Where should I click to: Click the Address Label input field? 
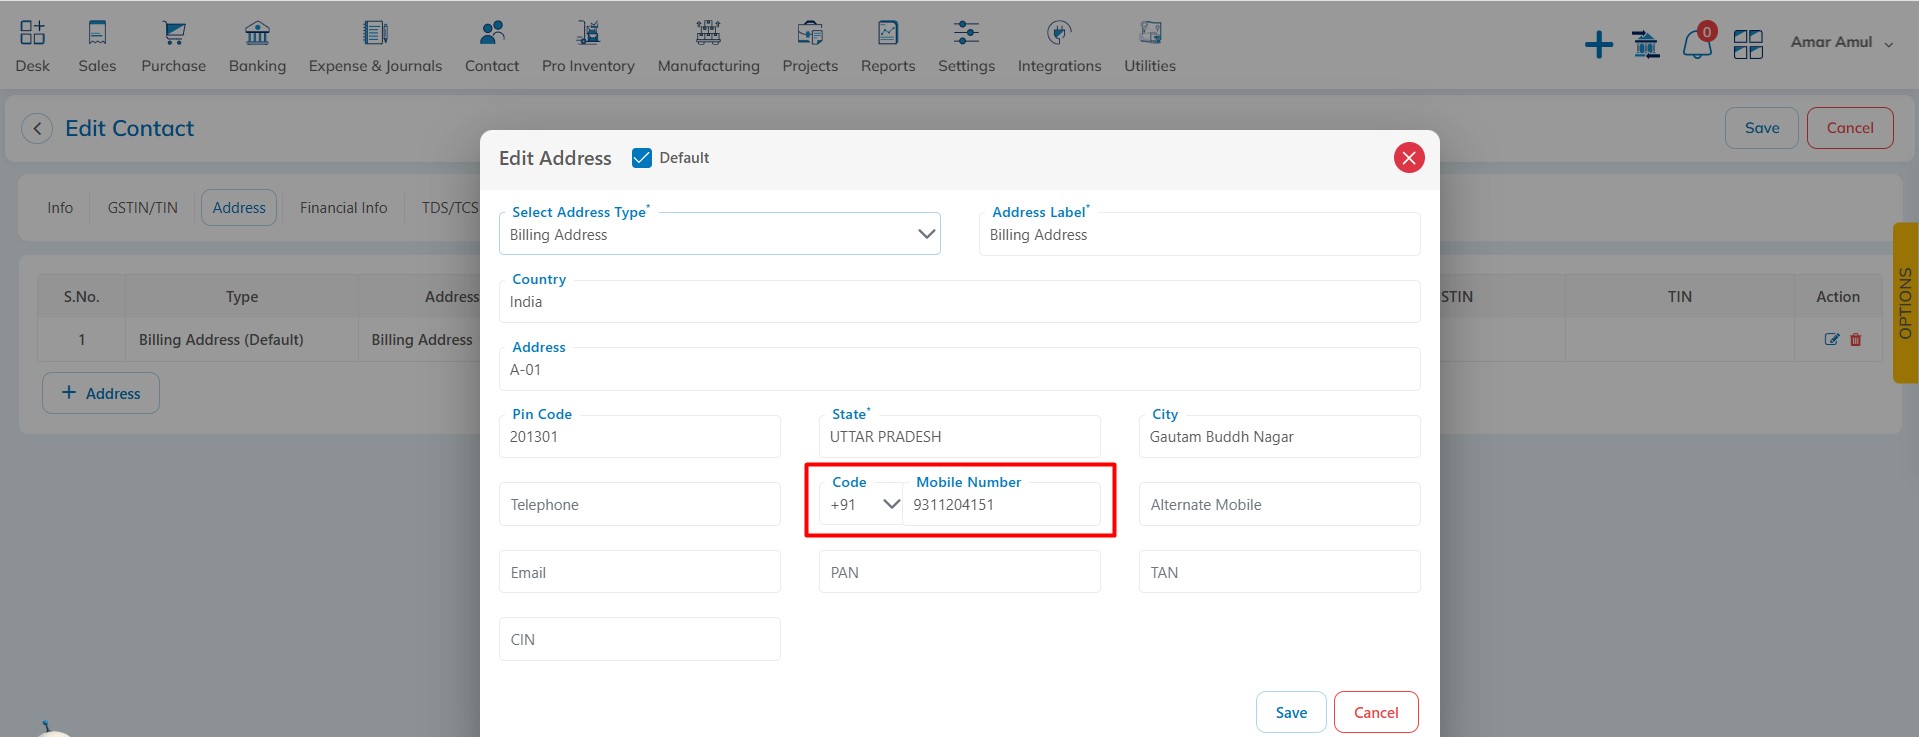(x=1200, y=234)
